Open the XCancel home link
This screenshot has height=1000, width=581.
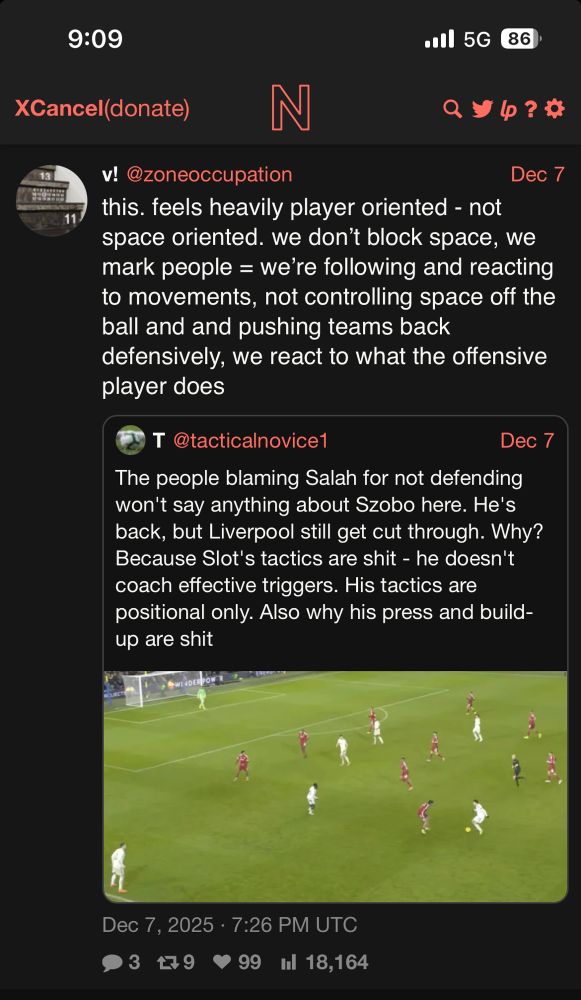click(x=58, y=108)
